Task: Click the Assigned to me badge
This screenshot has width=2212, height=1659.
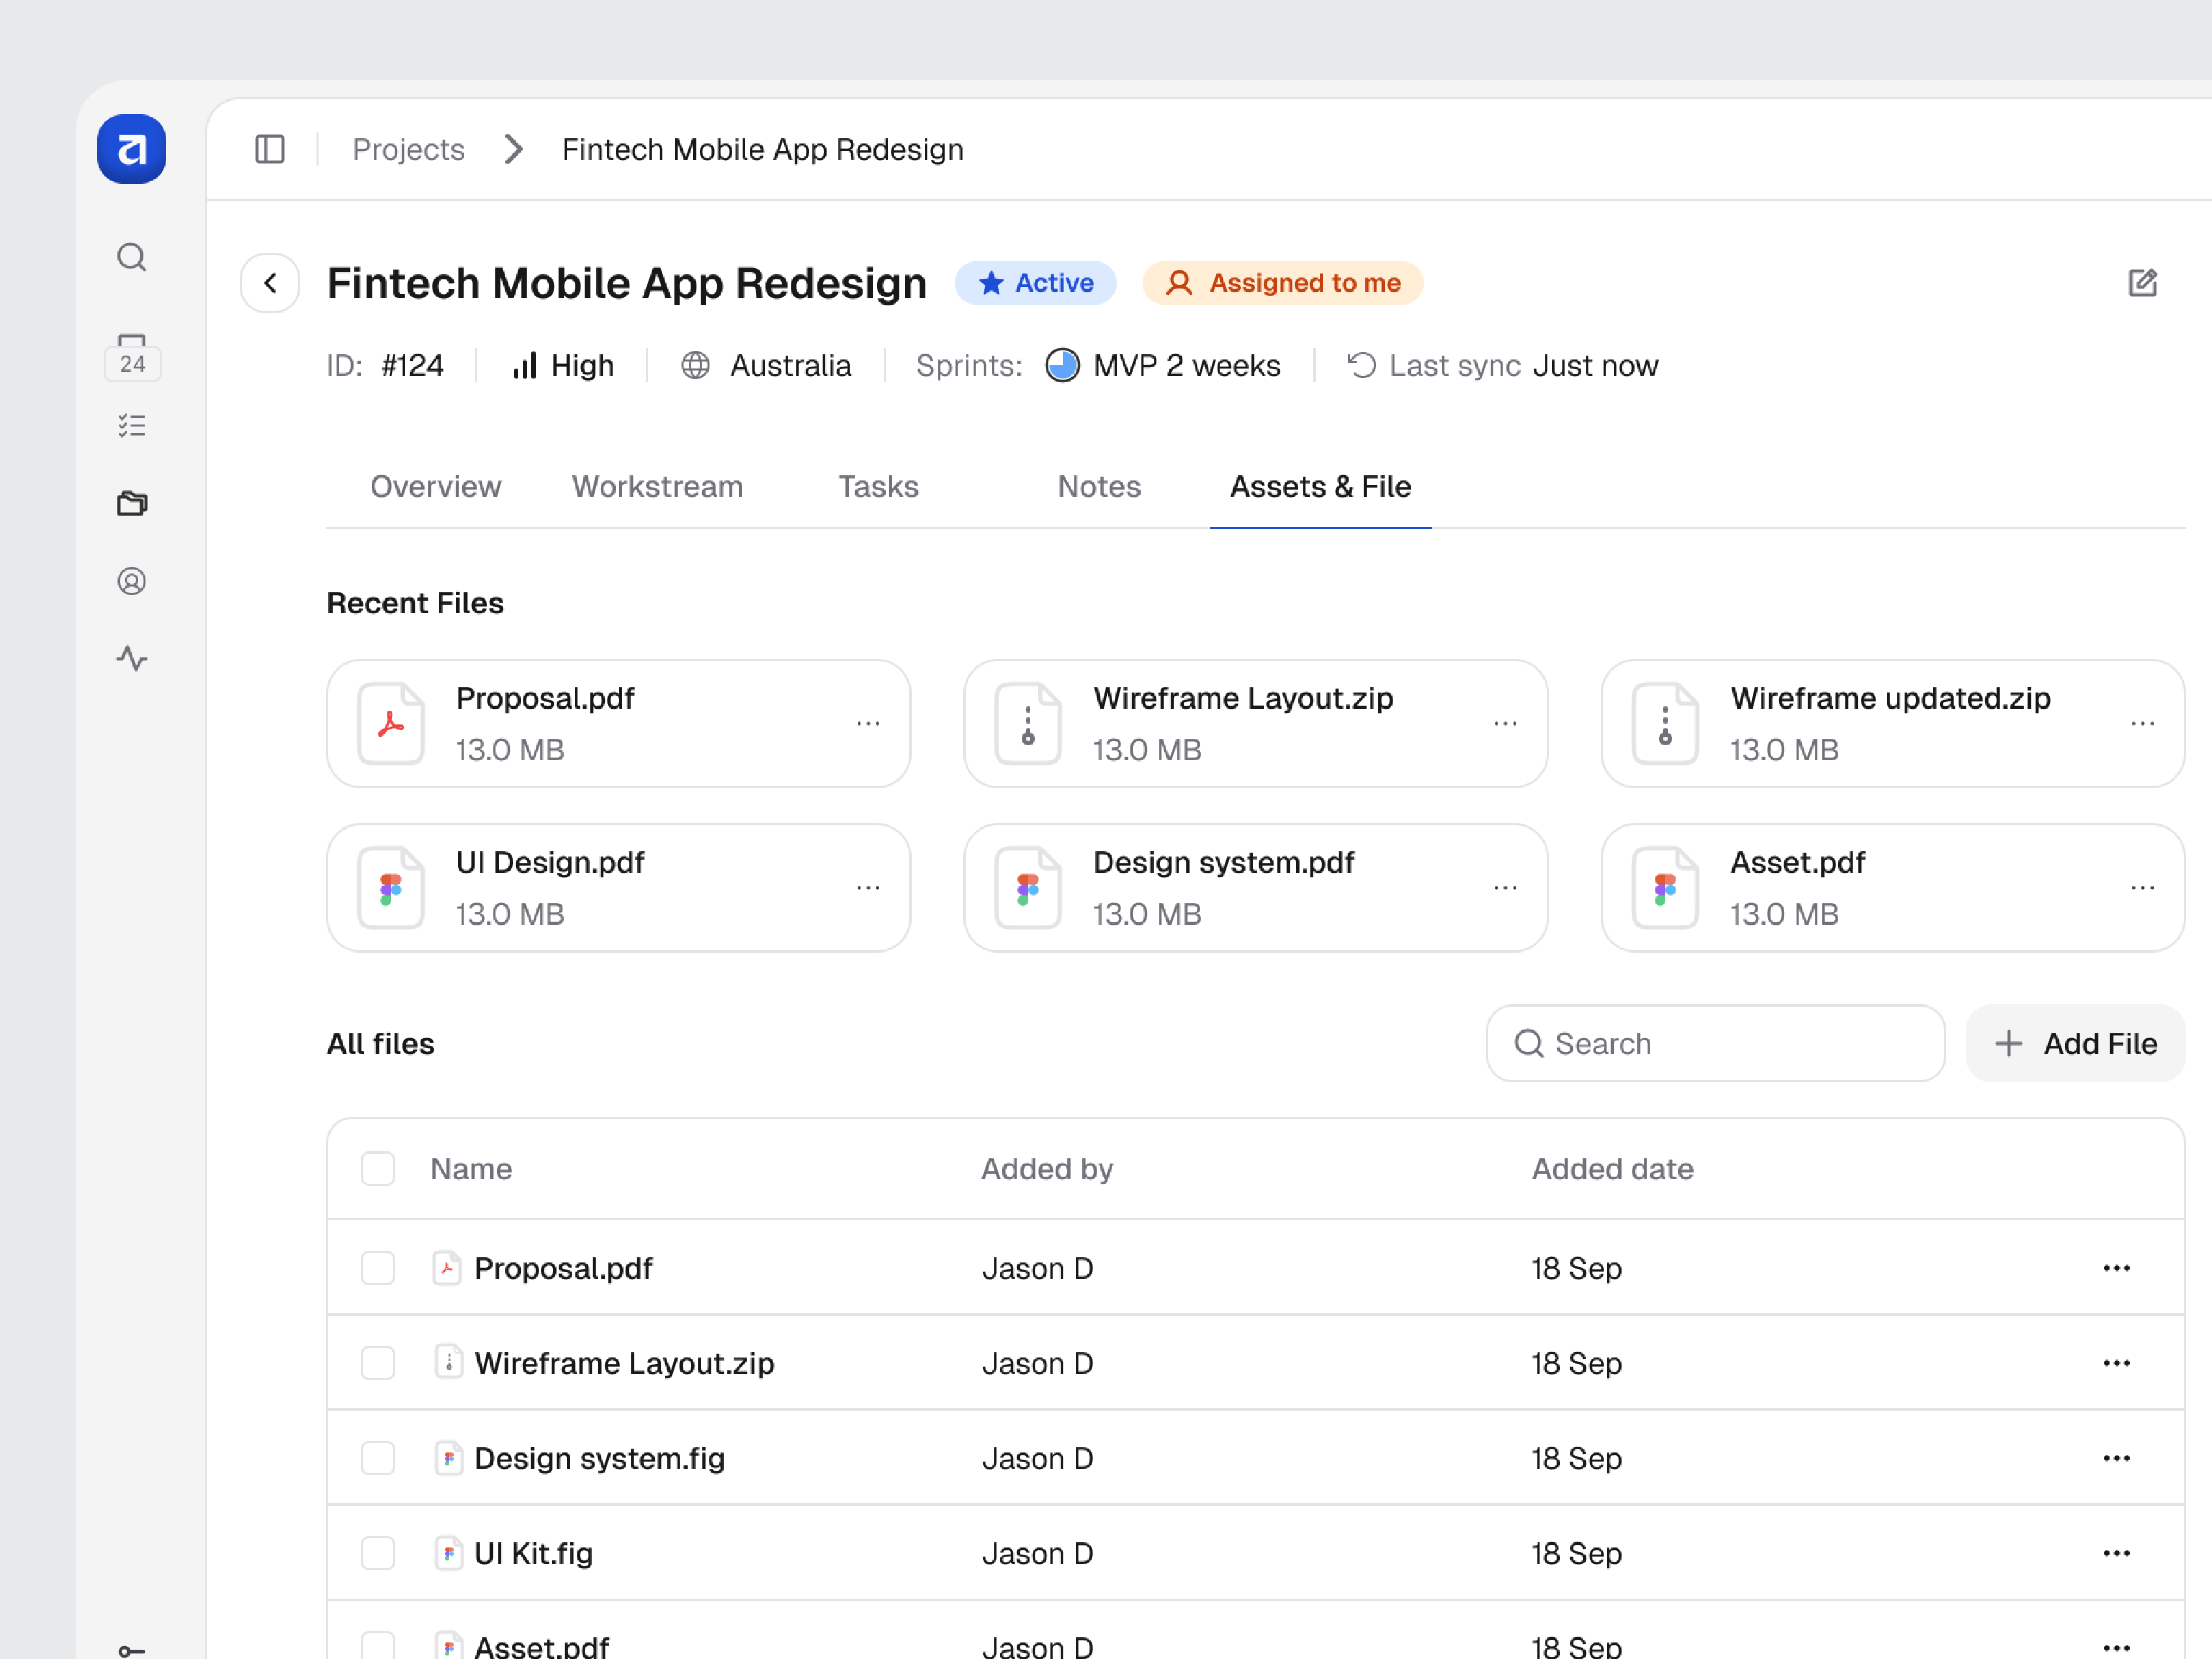Action: pyautogui.click(x=1282, y=283)
